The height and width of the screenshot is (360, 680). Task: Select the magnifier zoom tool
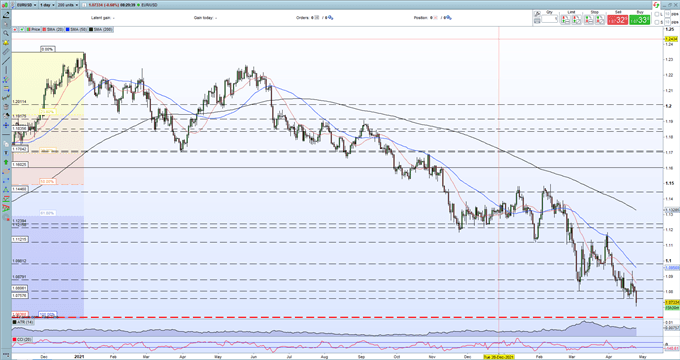pyautogui.click(x=6, y=33)
